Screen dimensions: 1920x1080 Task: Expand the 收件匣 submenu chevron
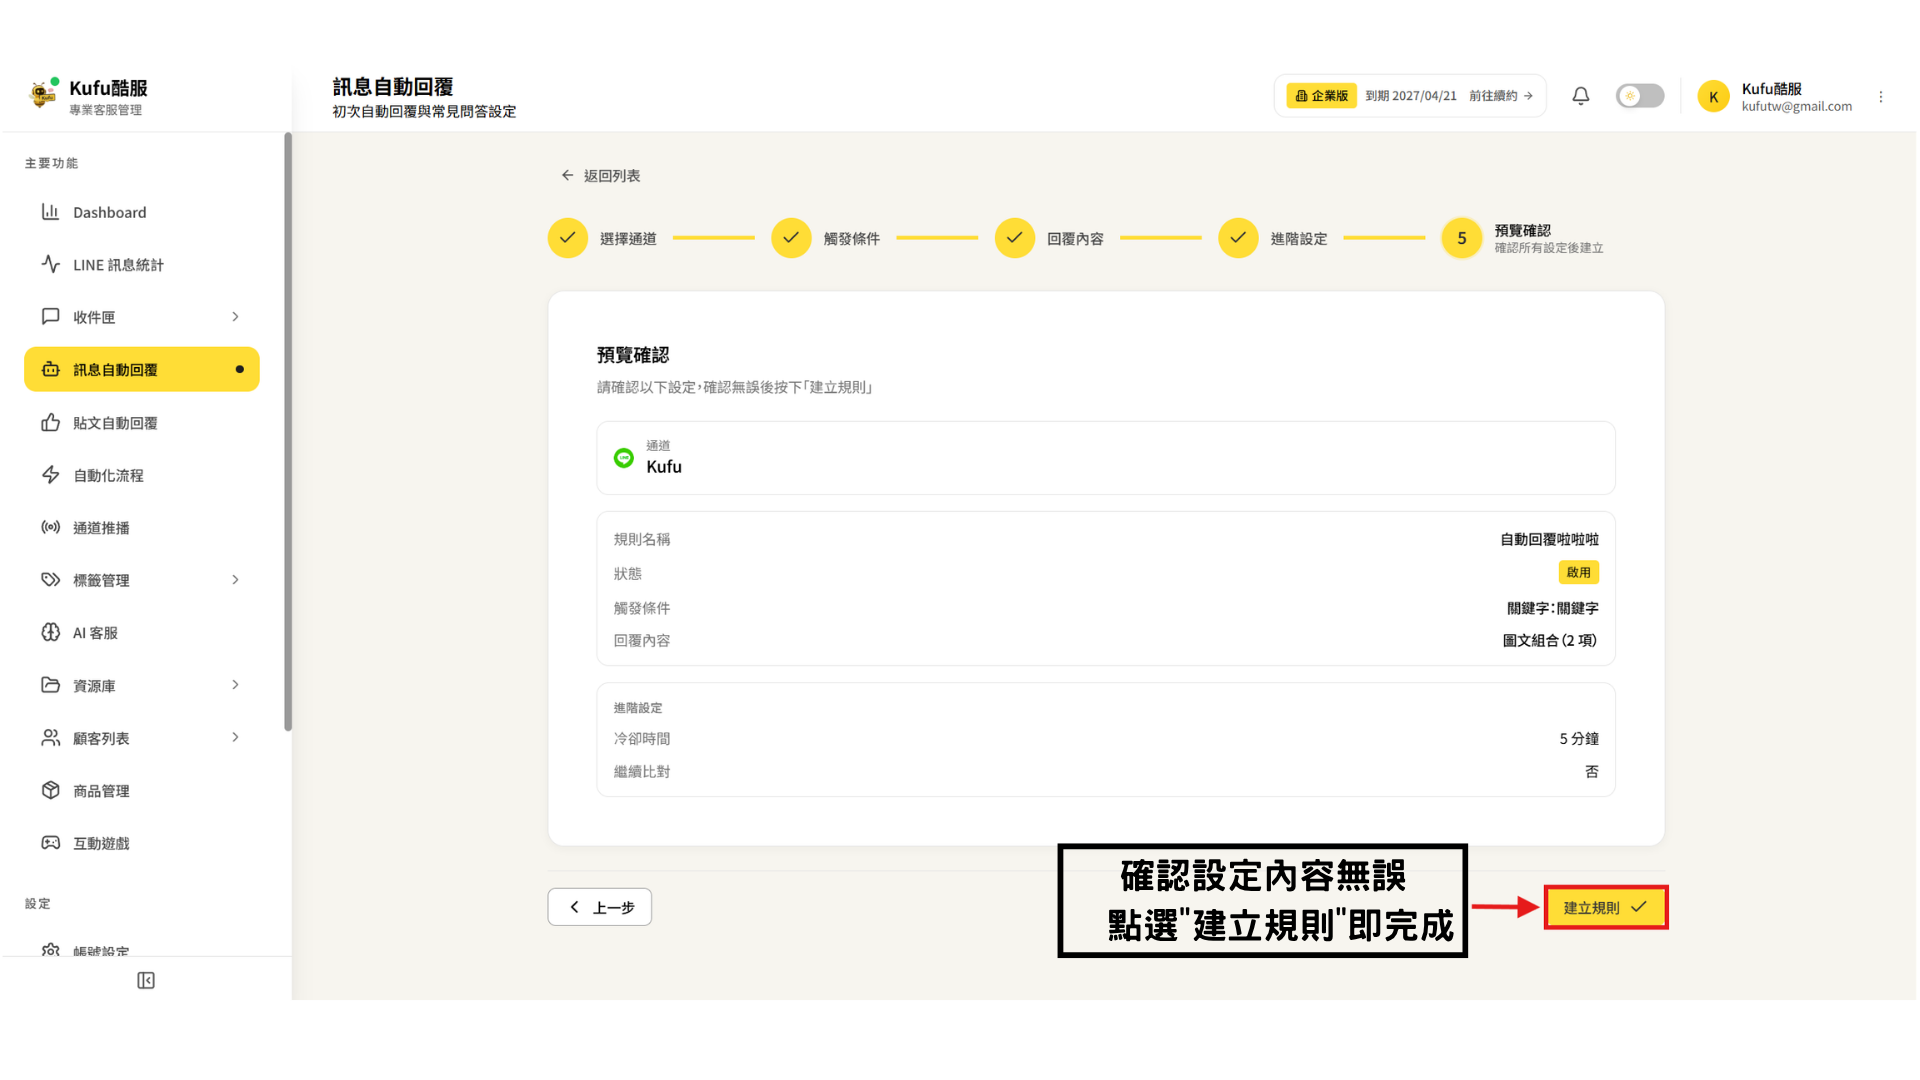235,317
